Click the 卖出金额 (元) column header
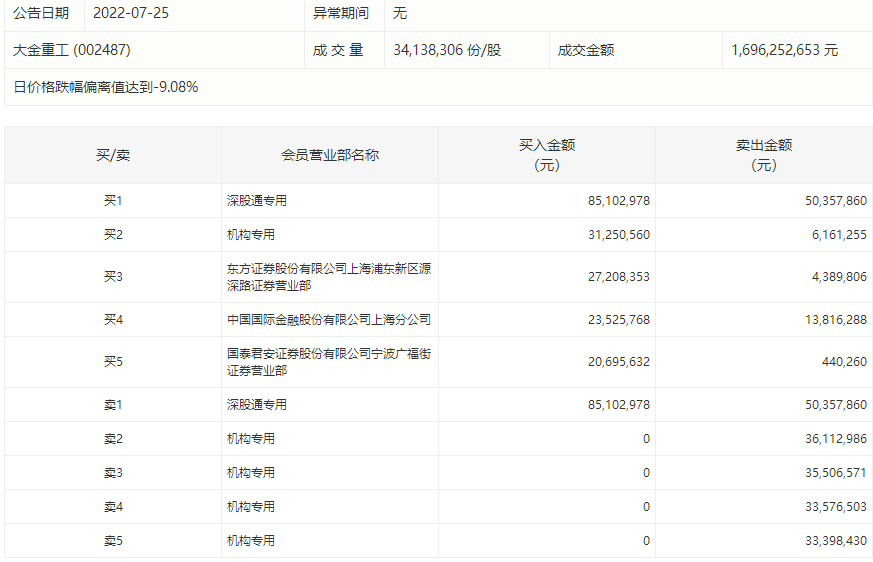 763,155
